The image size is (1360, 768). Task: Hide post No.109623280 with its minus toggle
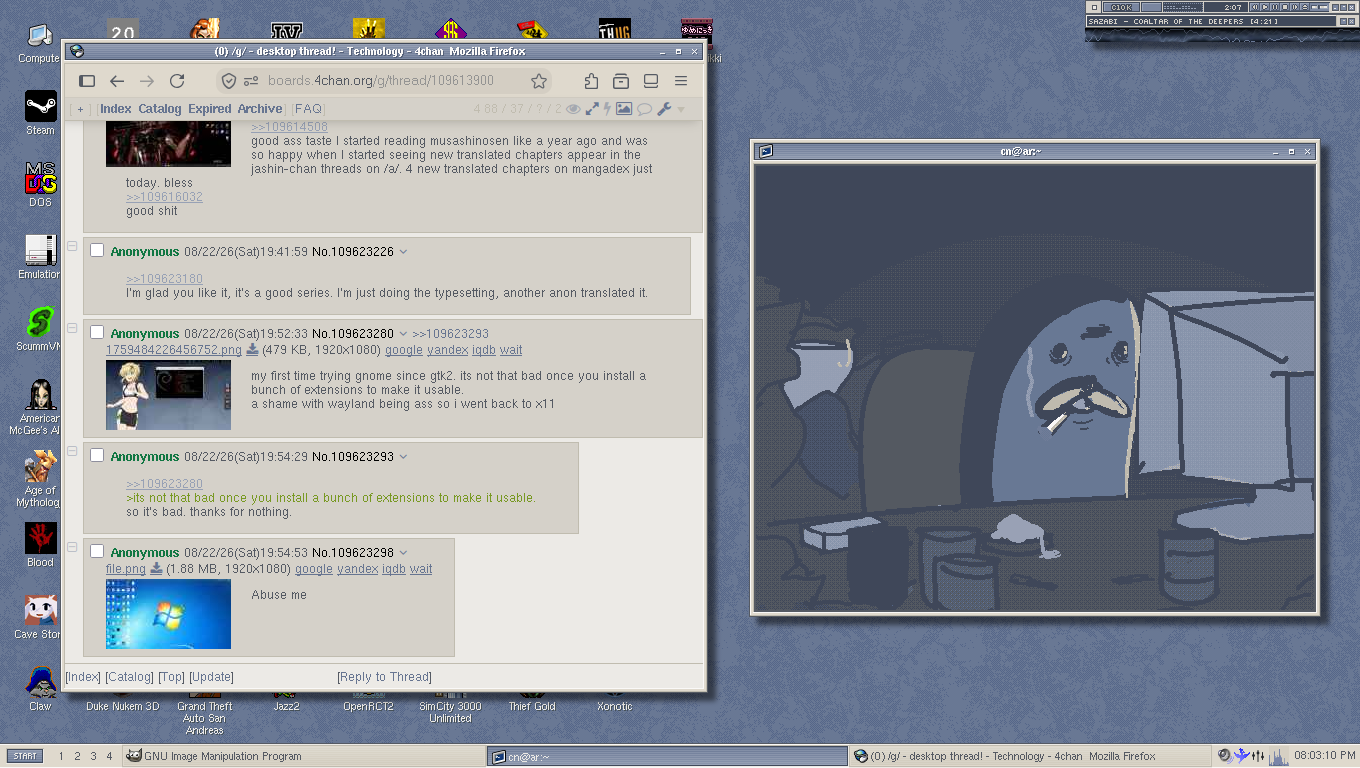pos(72,328)
